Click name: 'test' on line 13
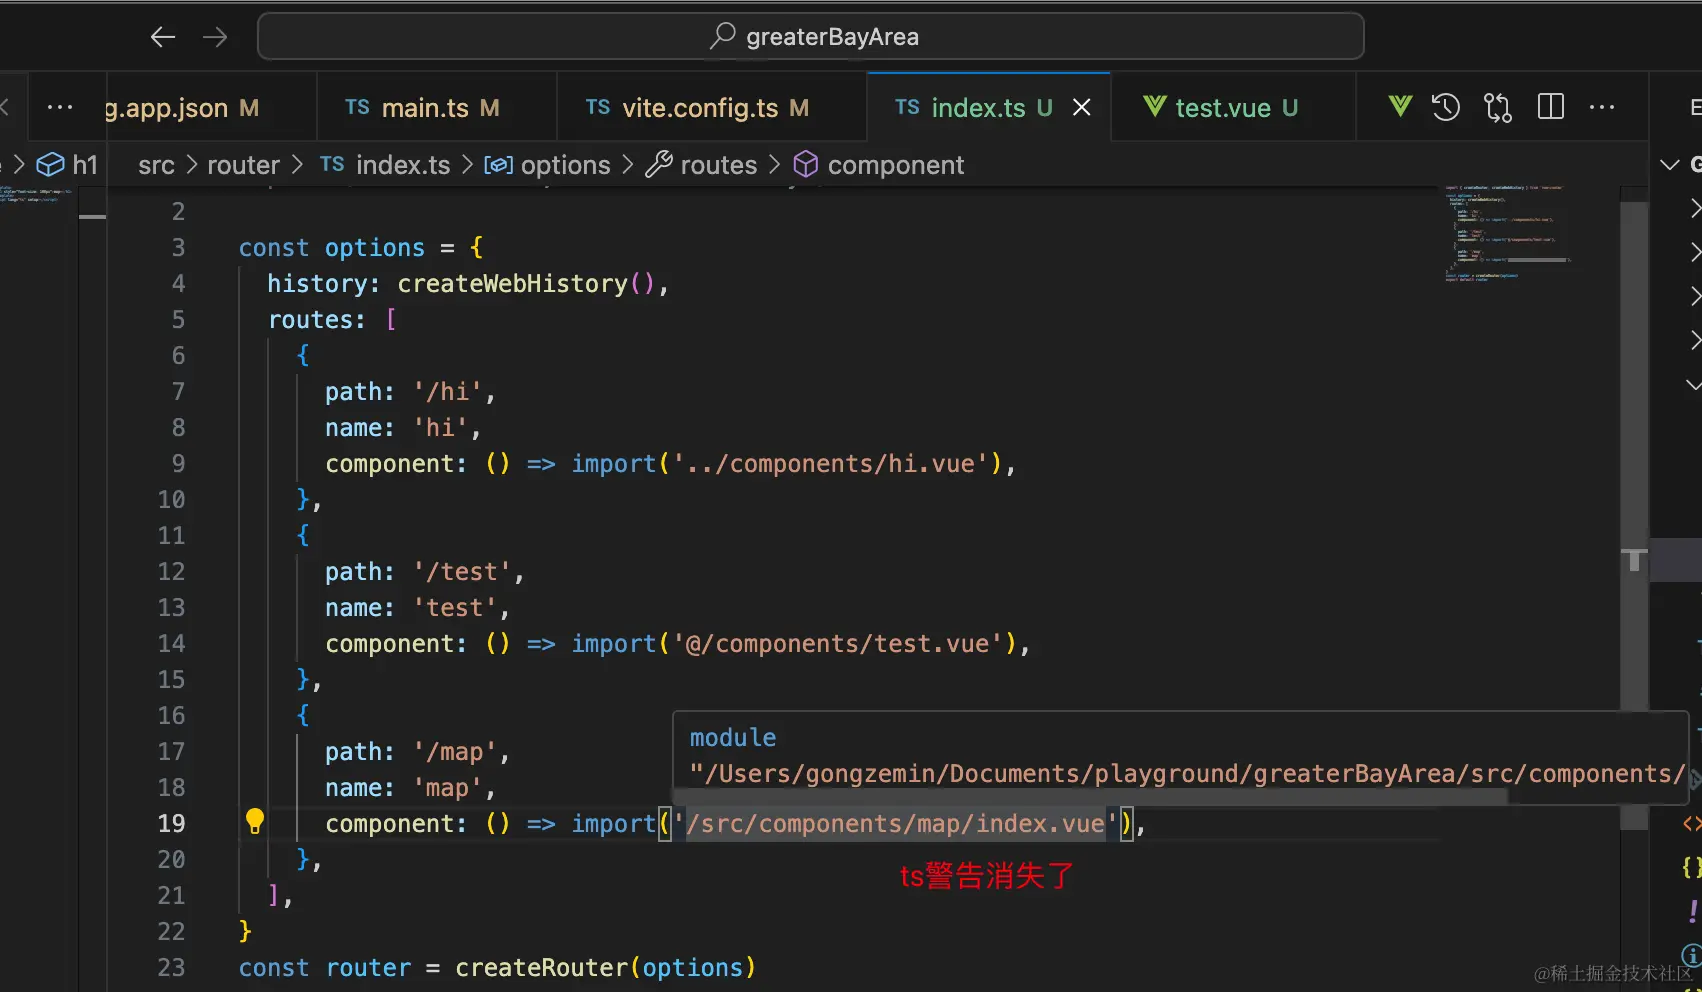This screenshot has width=1702, height=992. (417, 608)
